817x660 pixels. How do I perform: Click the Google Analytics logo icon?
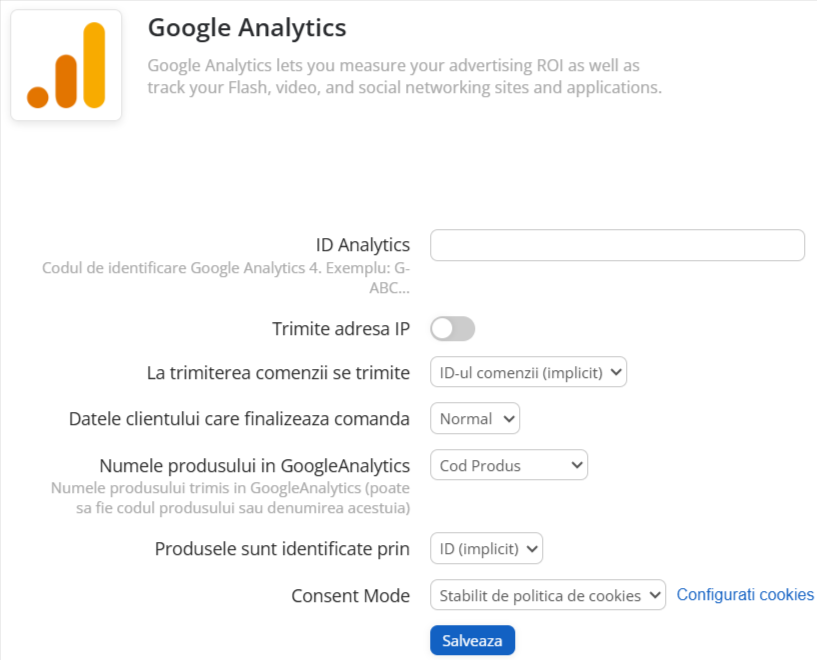pos(65,63)
